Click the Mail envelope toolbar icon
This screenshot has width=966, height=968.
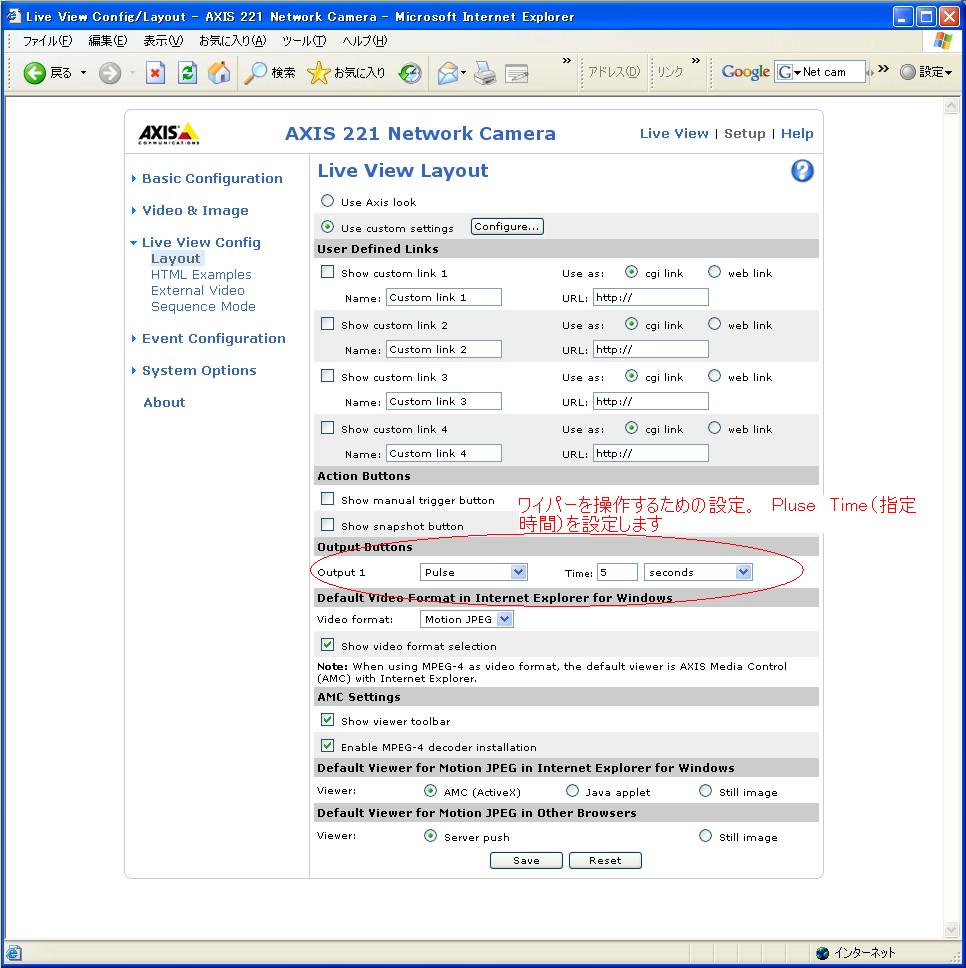point(448,73)
